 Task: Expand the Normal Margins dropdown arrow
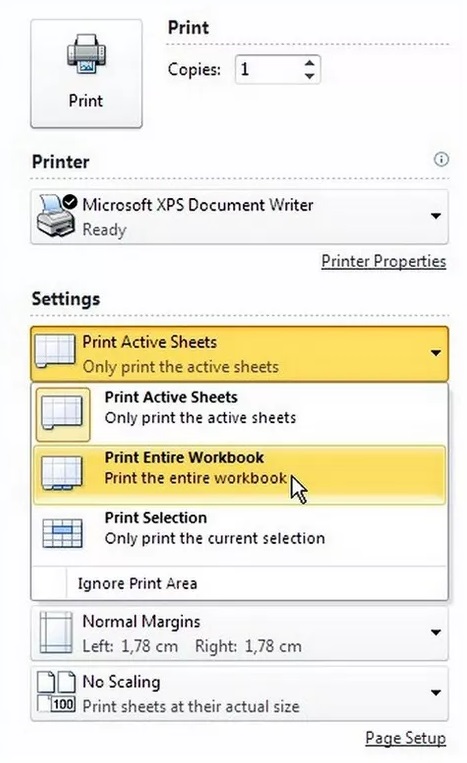click(436, 633)
